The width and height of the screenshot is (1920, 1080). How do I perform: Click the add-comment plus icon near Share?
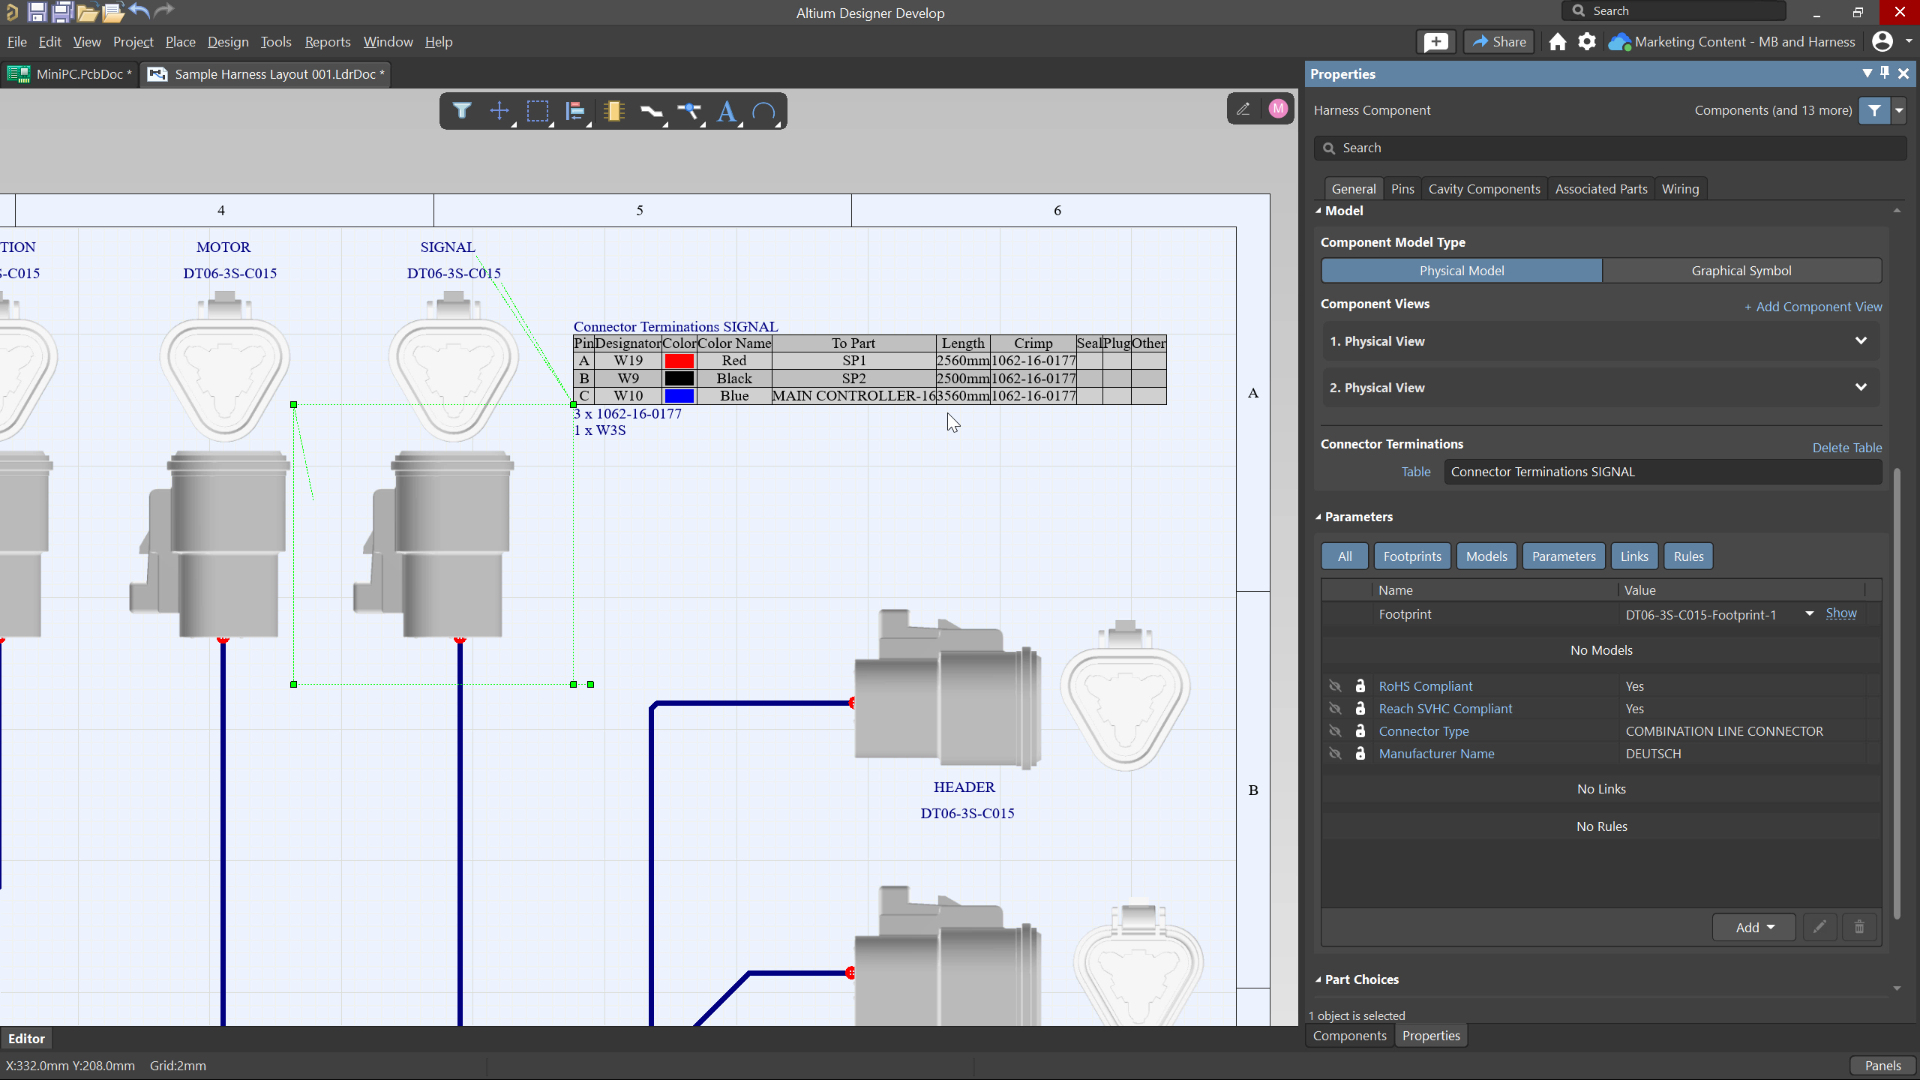[1436, 41]
